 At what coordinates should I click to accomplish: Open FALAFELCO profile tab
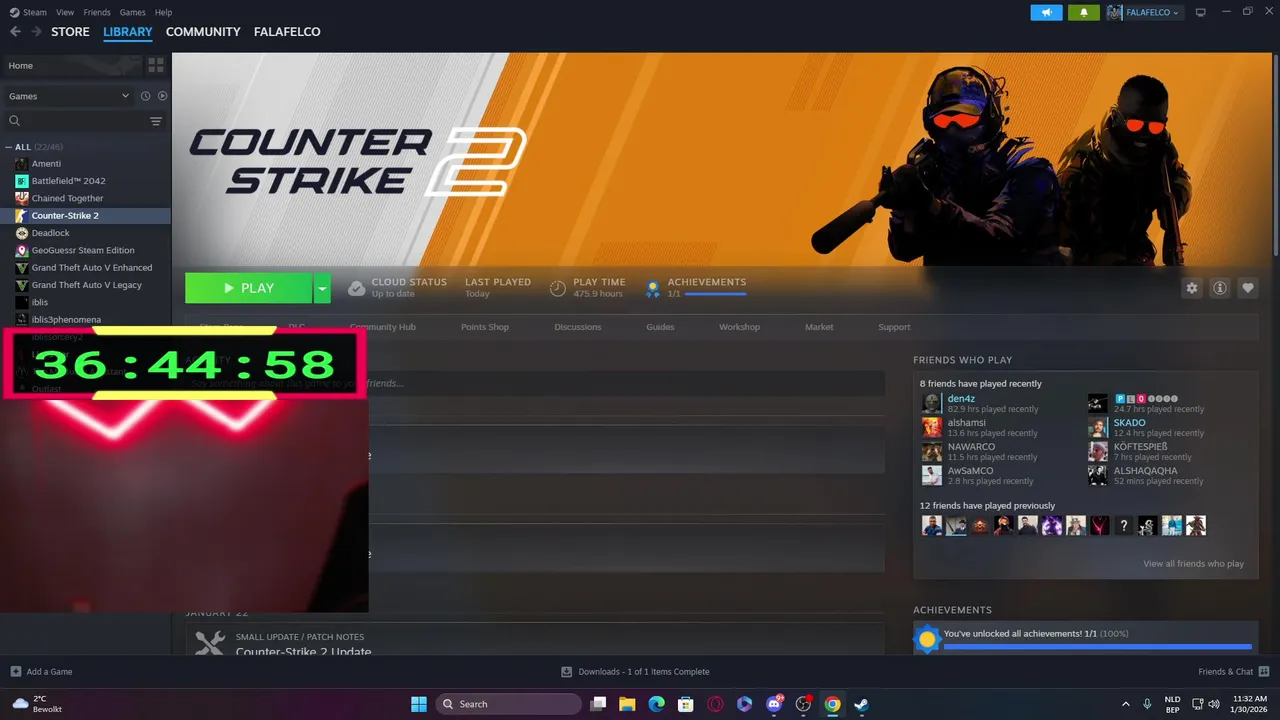(x=287, y=32)
